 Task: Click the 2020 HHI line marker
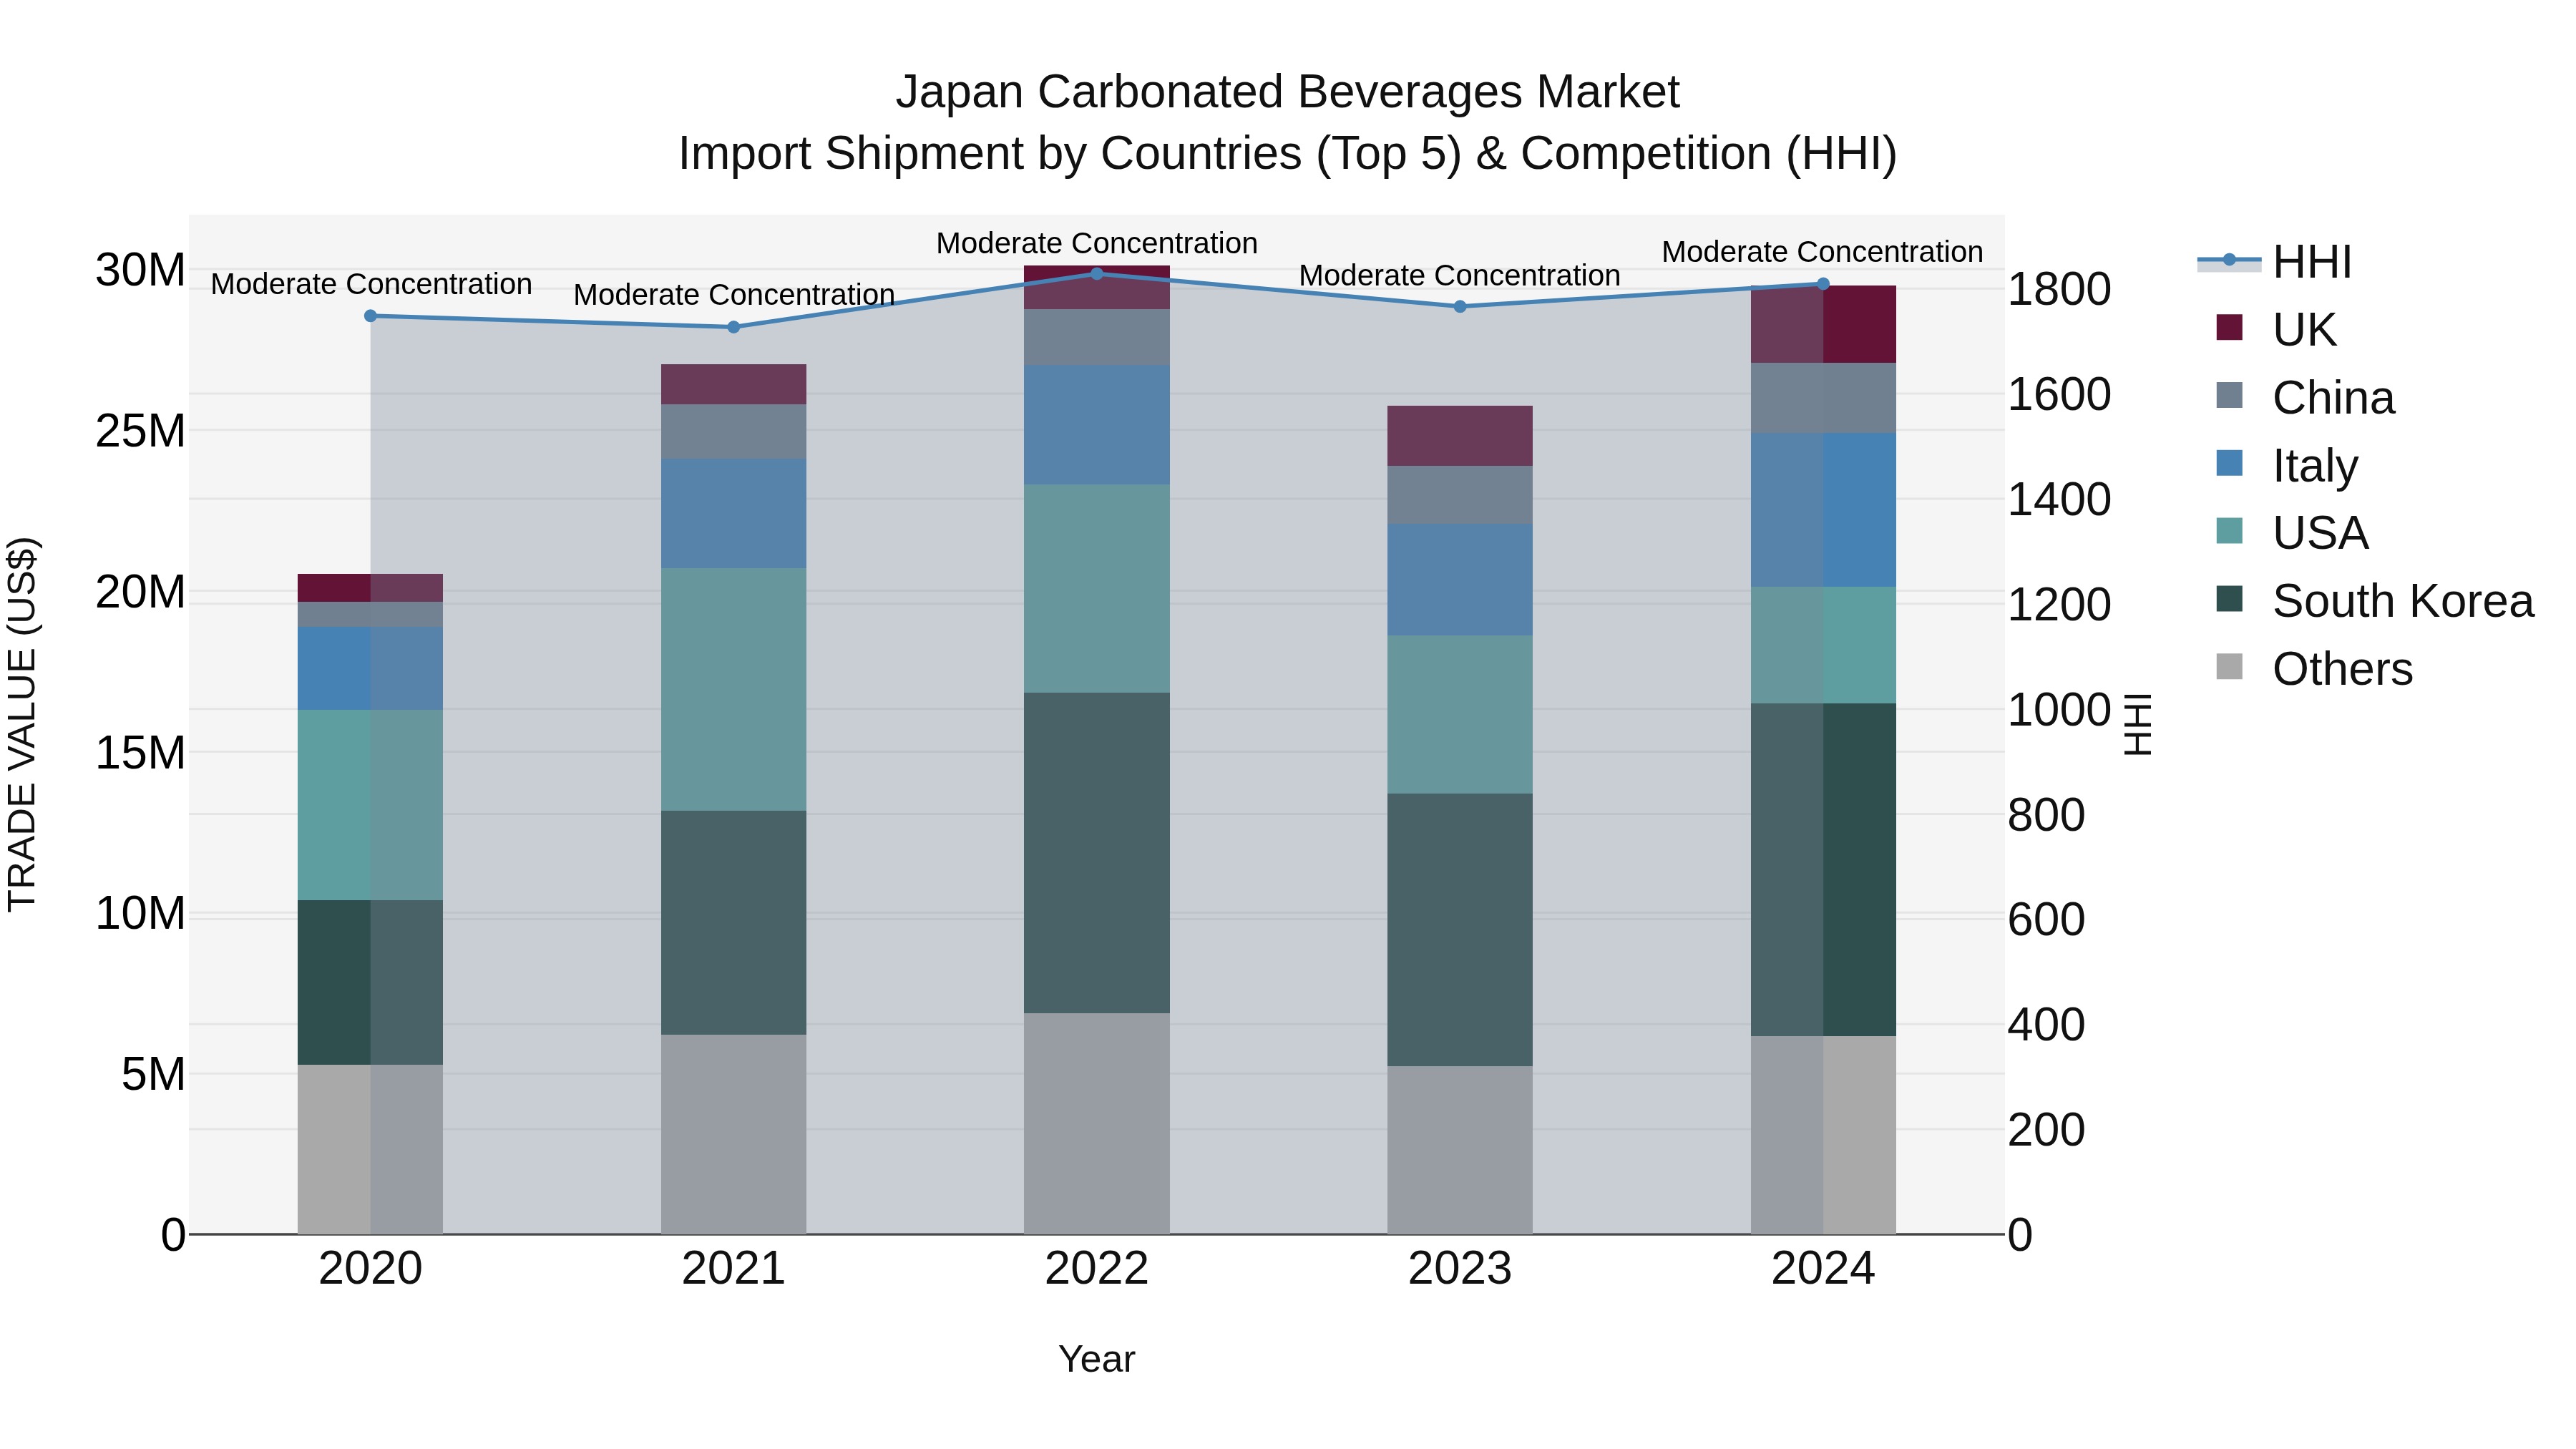pos(370,316)
